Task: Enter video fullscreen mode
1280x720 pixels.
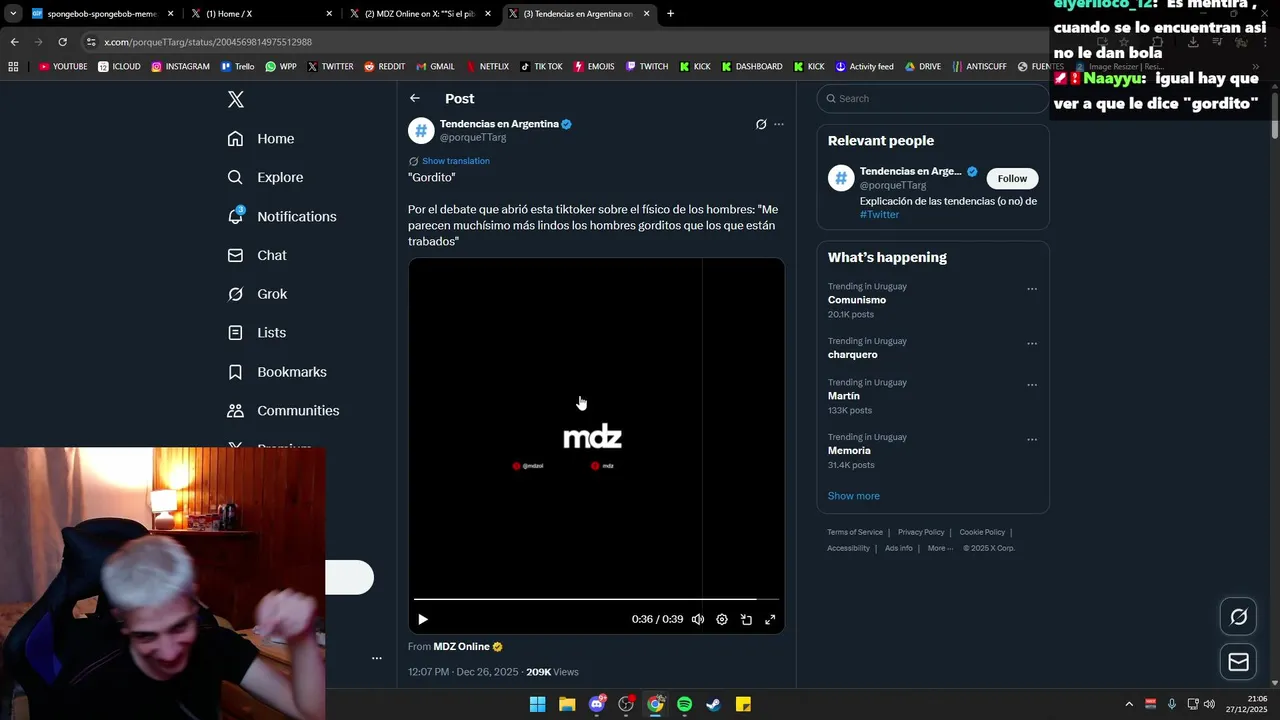Action: 770,620
